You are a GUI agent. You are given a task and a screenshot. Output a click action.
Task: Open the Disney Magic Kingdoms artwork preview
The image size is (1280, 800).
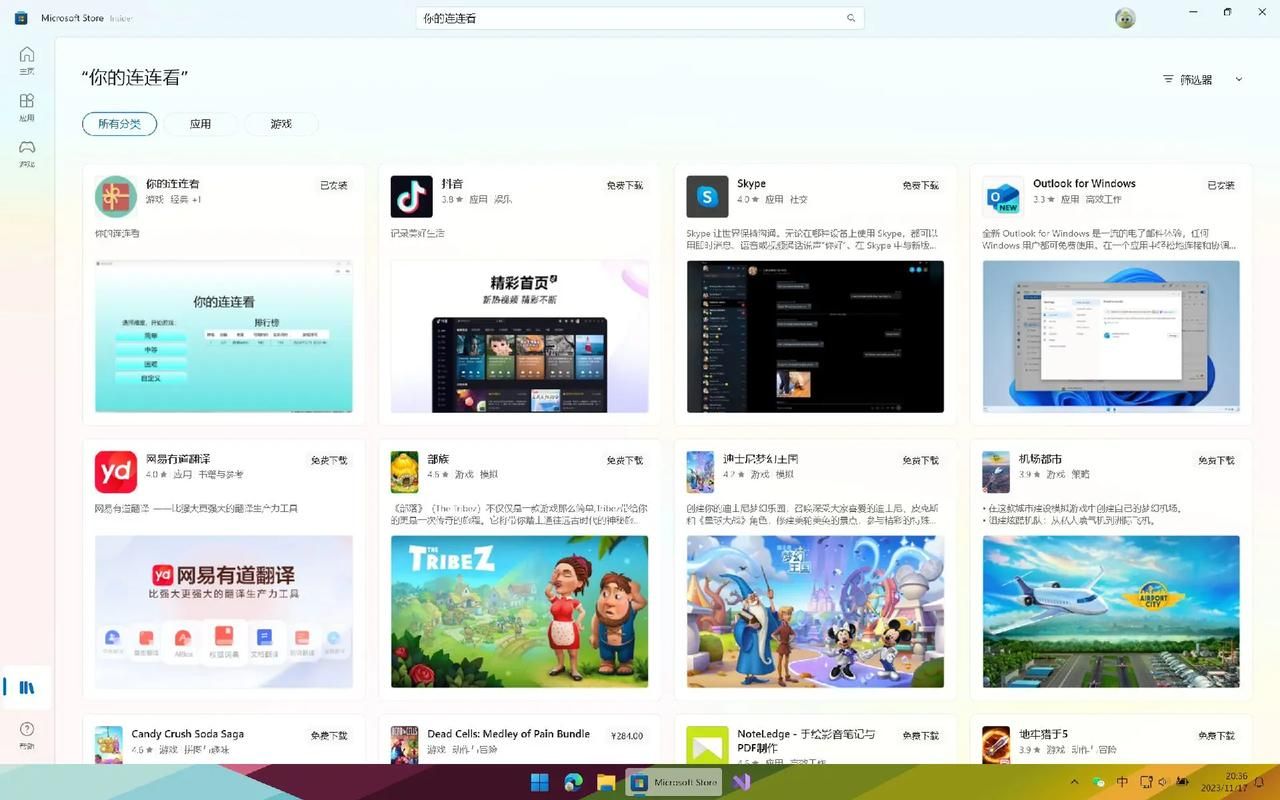pyautogui.click(x=815, y=612)
